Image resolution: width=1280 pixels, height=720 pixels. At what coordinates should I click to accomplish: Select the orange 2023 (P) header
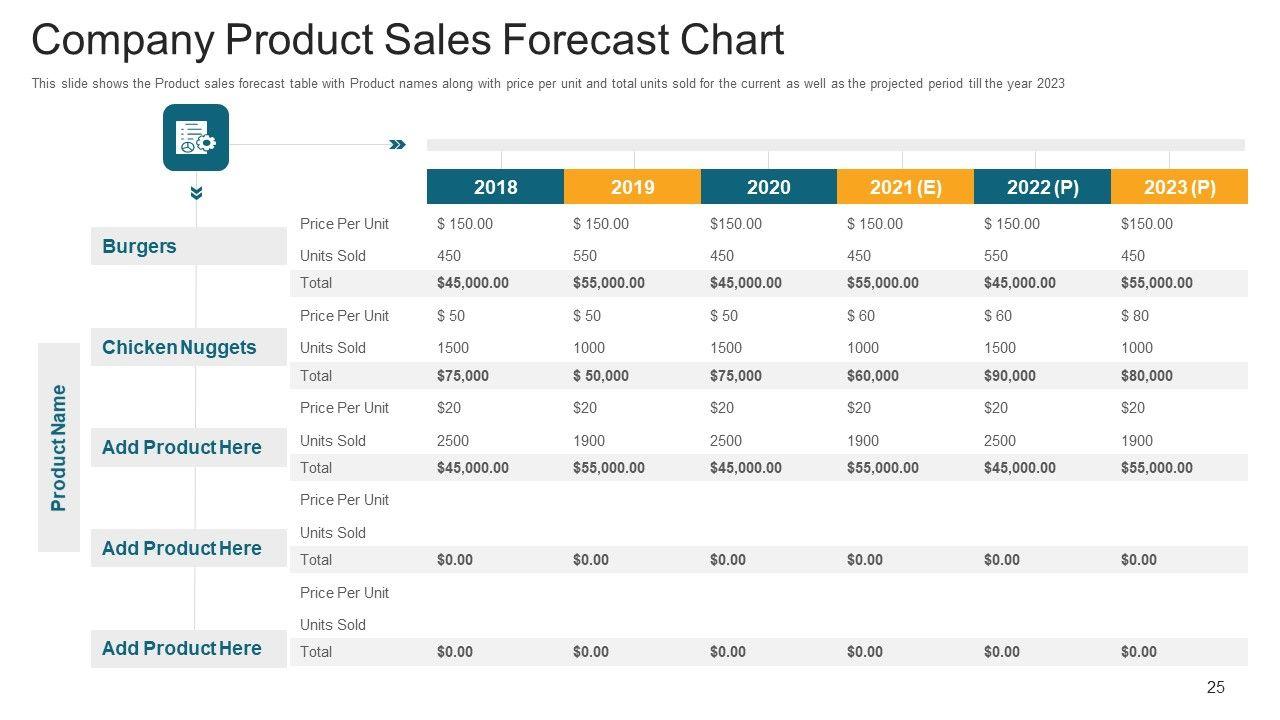(x=1179, y=187)
